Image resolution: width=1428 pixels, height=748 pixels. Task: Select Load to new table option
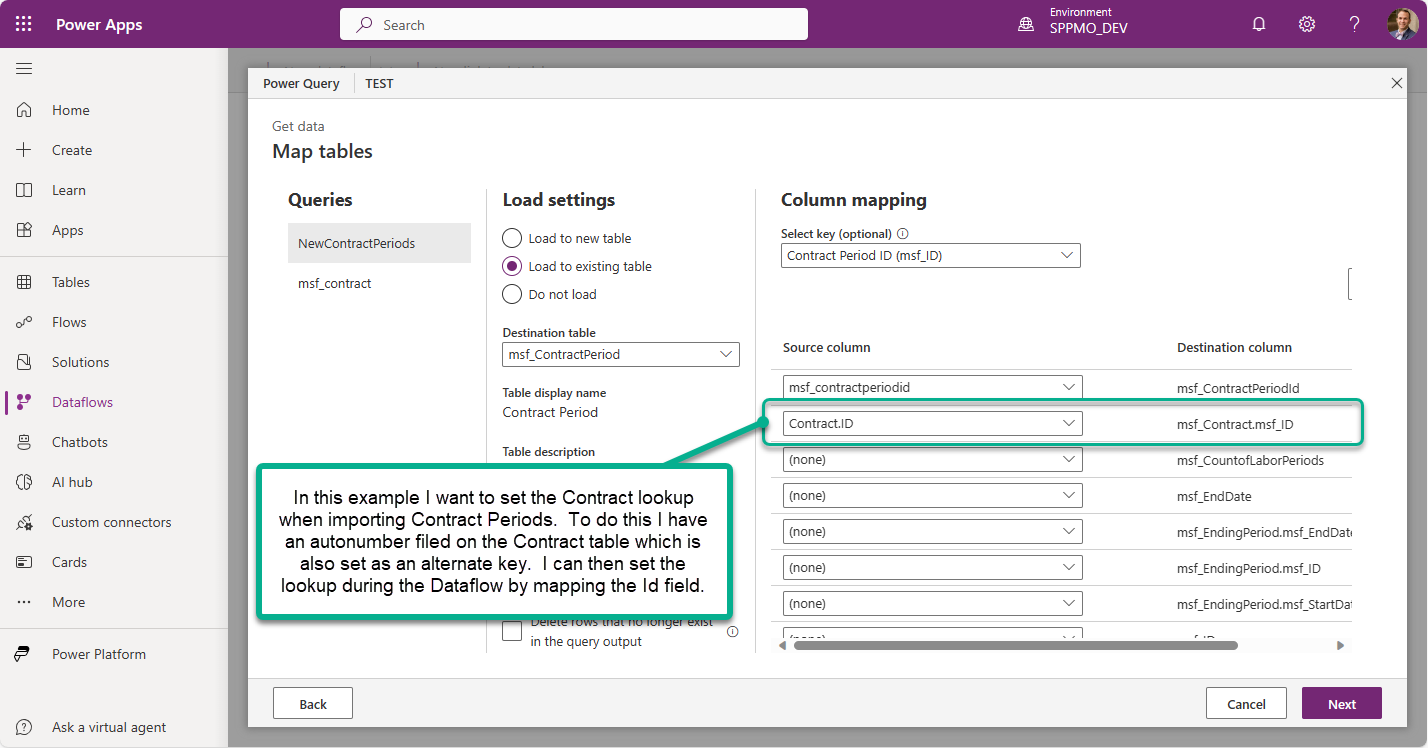[x=512, y=238]
